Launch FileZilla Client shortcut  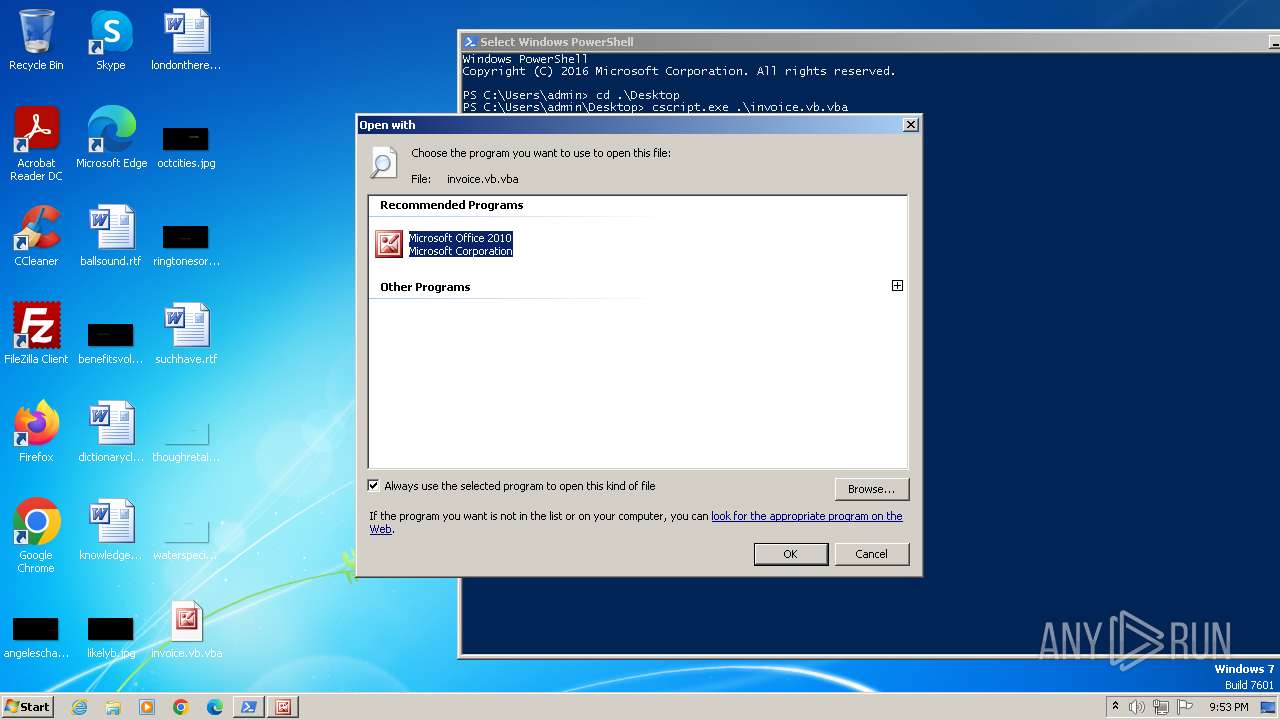[x=36, y=334]
